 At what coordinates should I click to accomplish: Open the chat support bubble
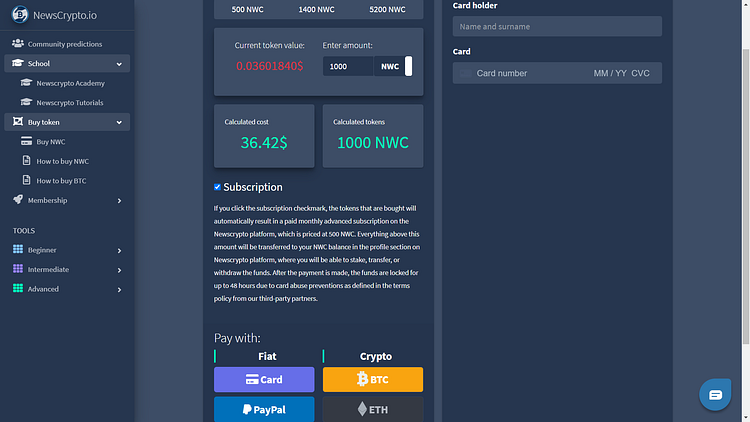pos(715,395)
